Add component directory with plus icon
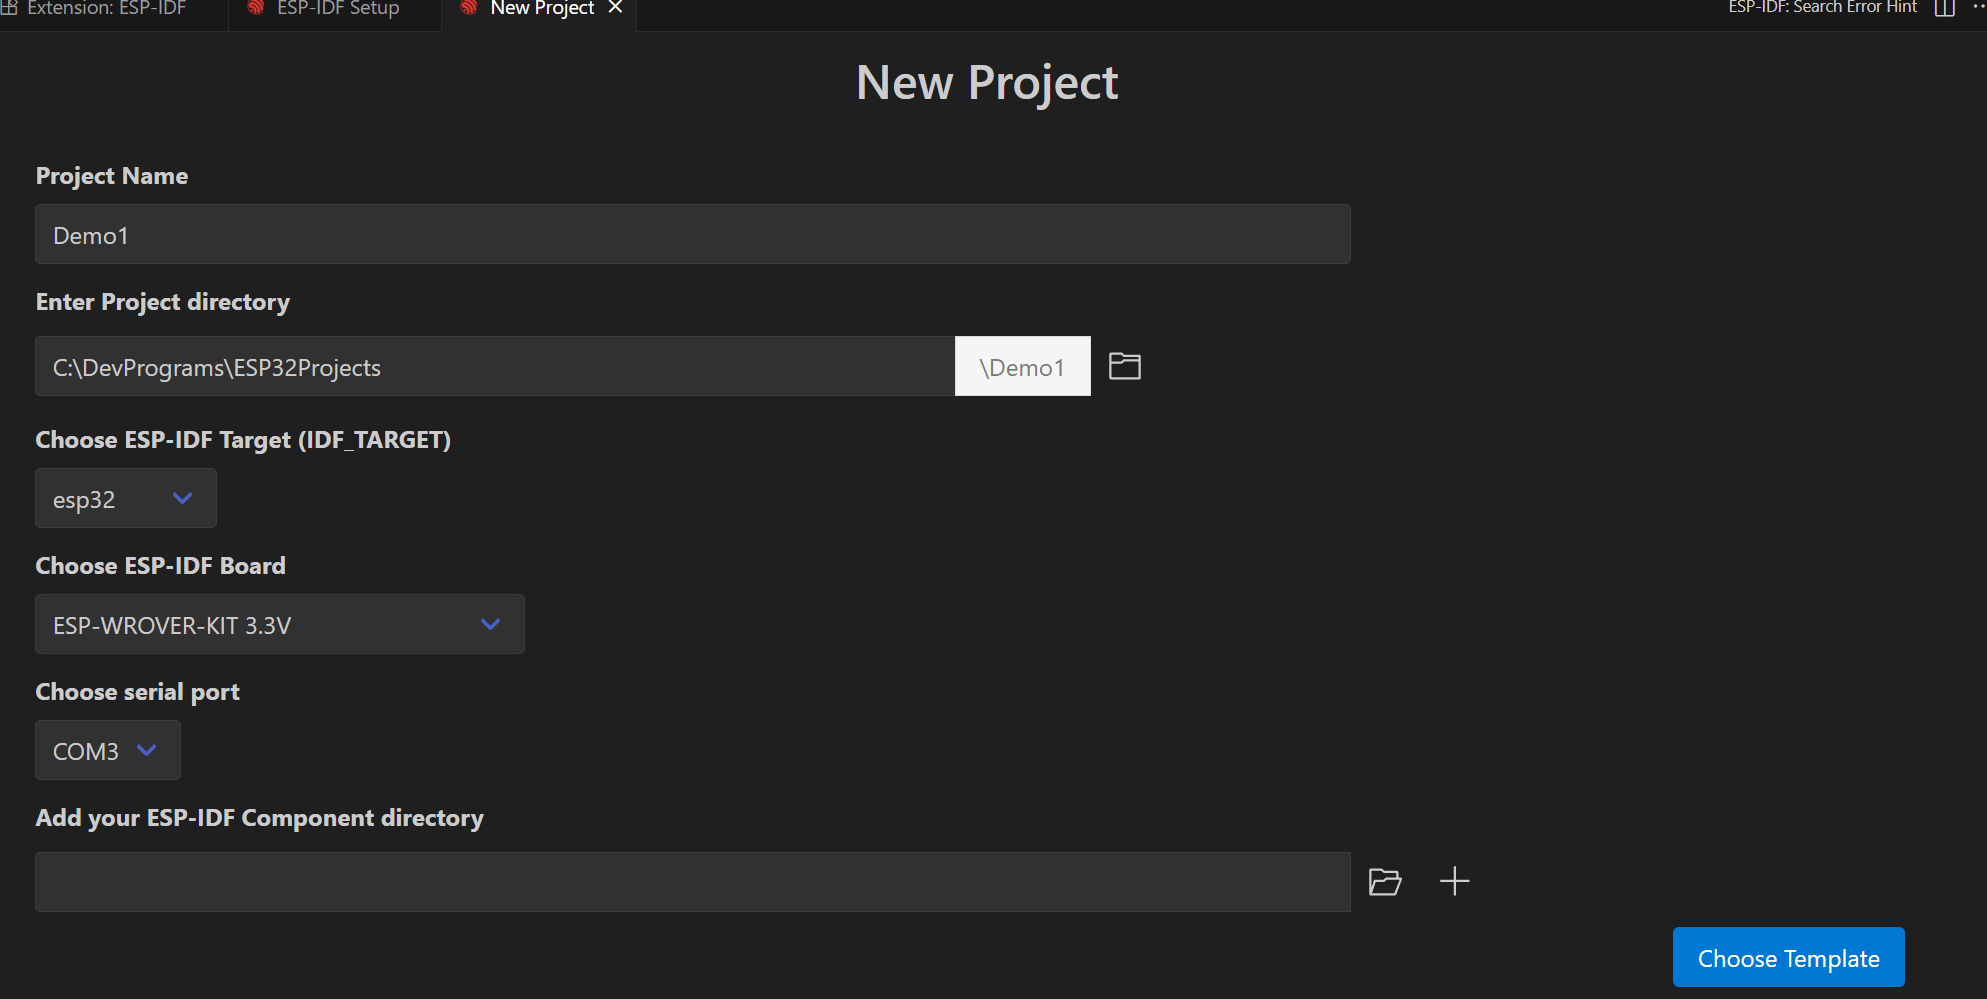Viewport: 1987px width, 999px height. [1454, 881]
